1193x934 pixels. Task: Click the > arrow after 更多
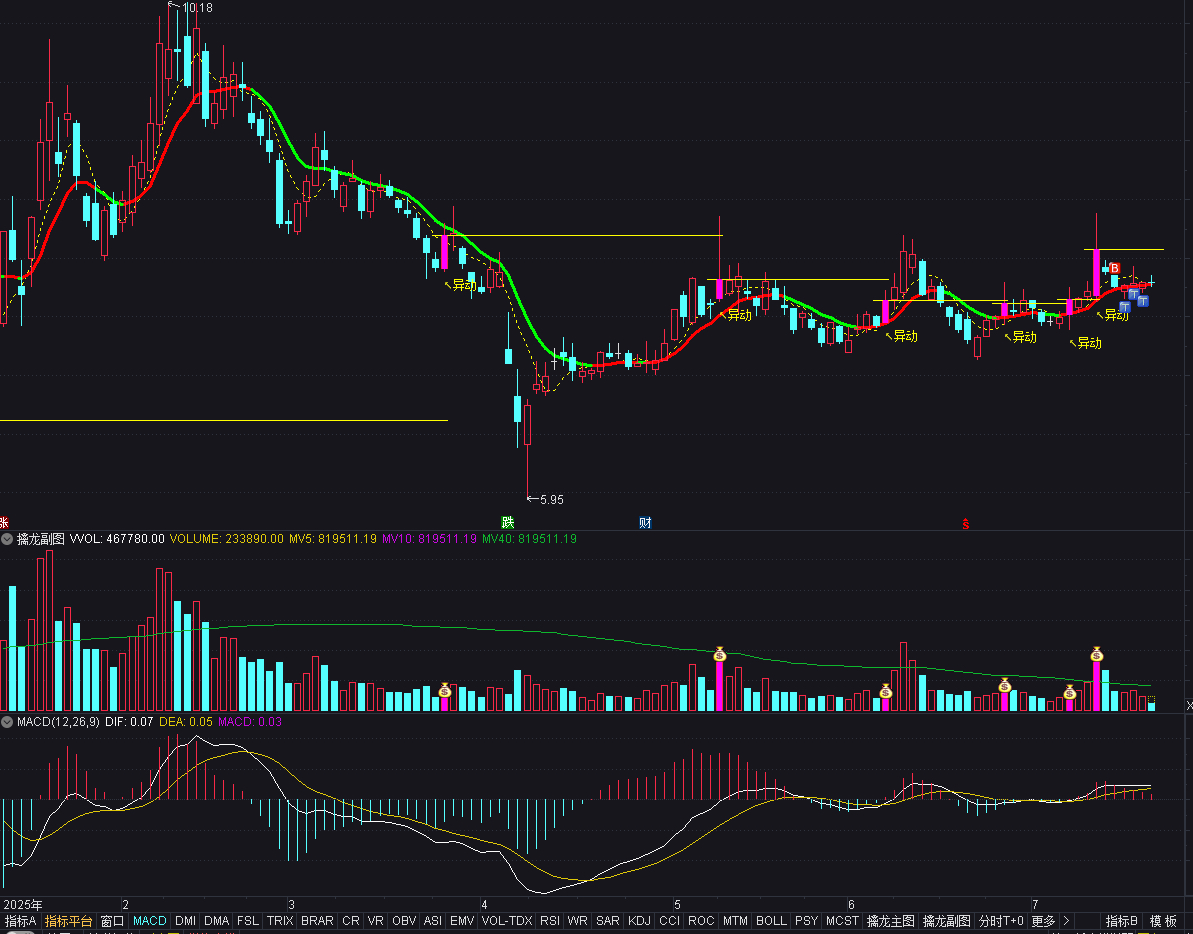pyautogui.click(x=1066, y=920)
